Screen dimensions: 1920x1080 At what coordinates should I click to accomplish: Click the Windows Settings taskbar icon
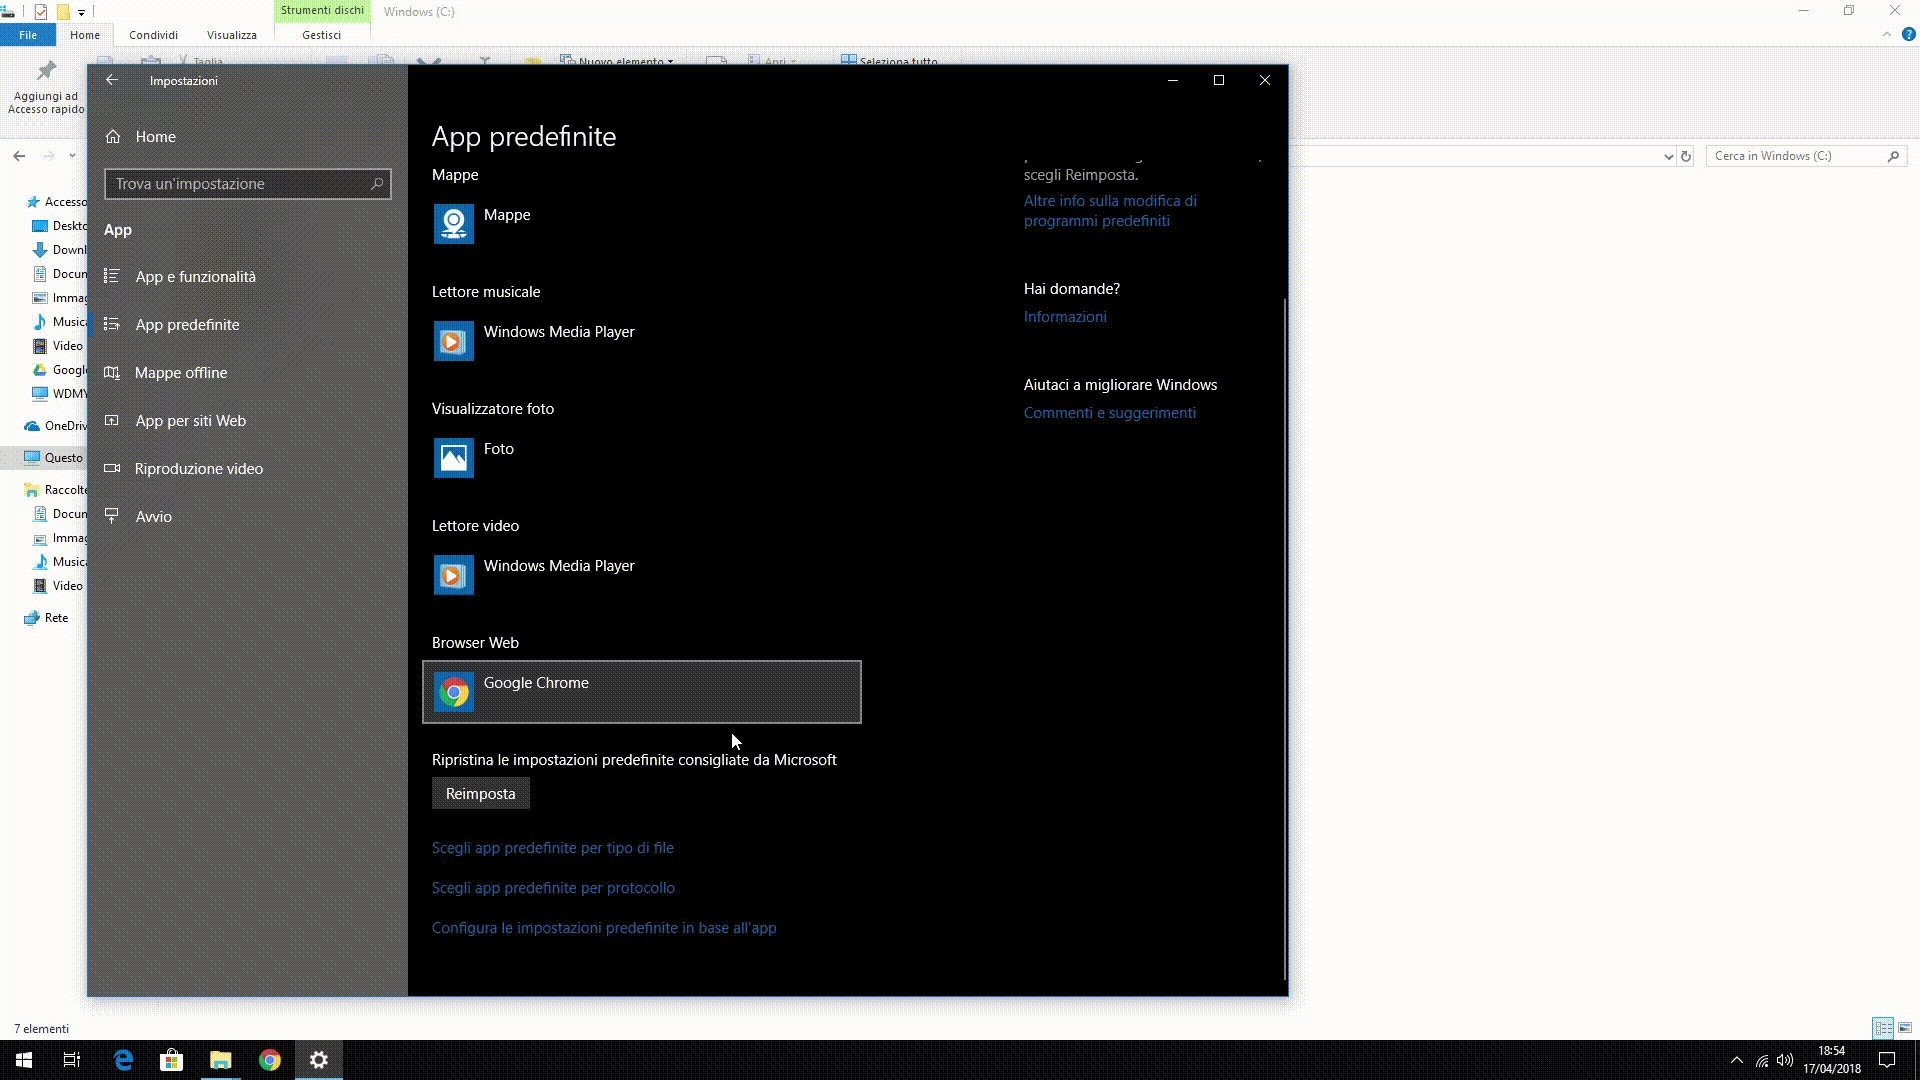[318, 1059]
